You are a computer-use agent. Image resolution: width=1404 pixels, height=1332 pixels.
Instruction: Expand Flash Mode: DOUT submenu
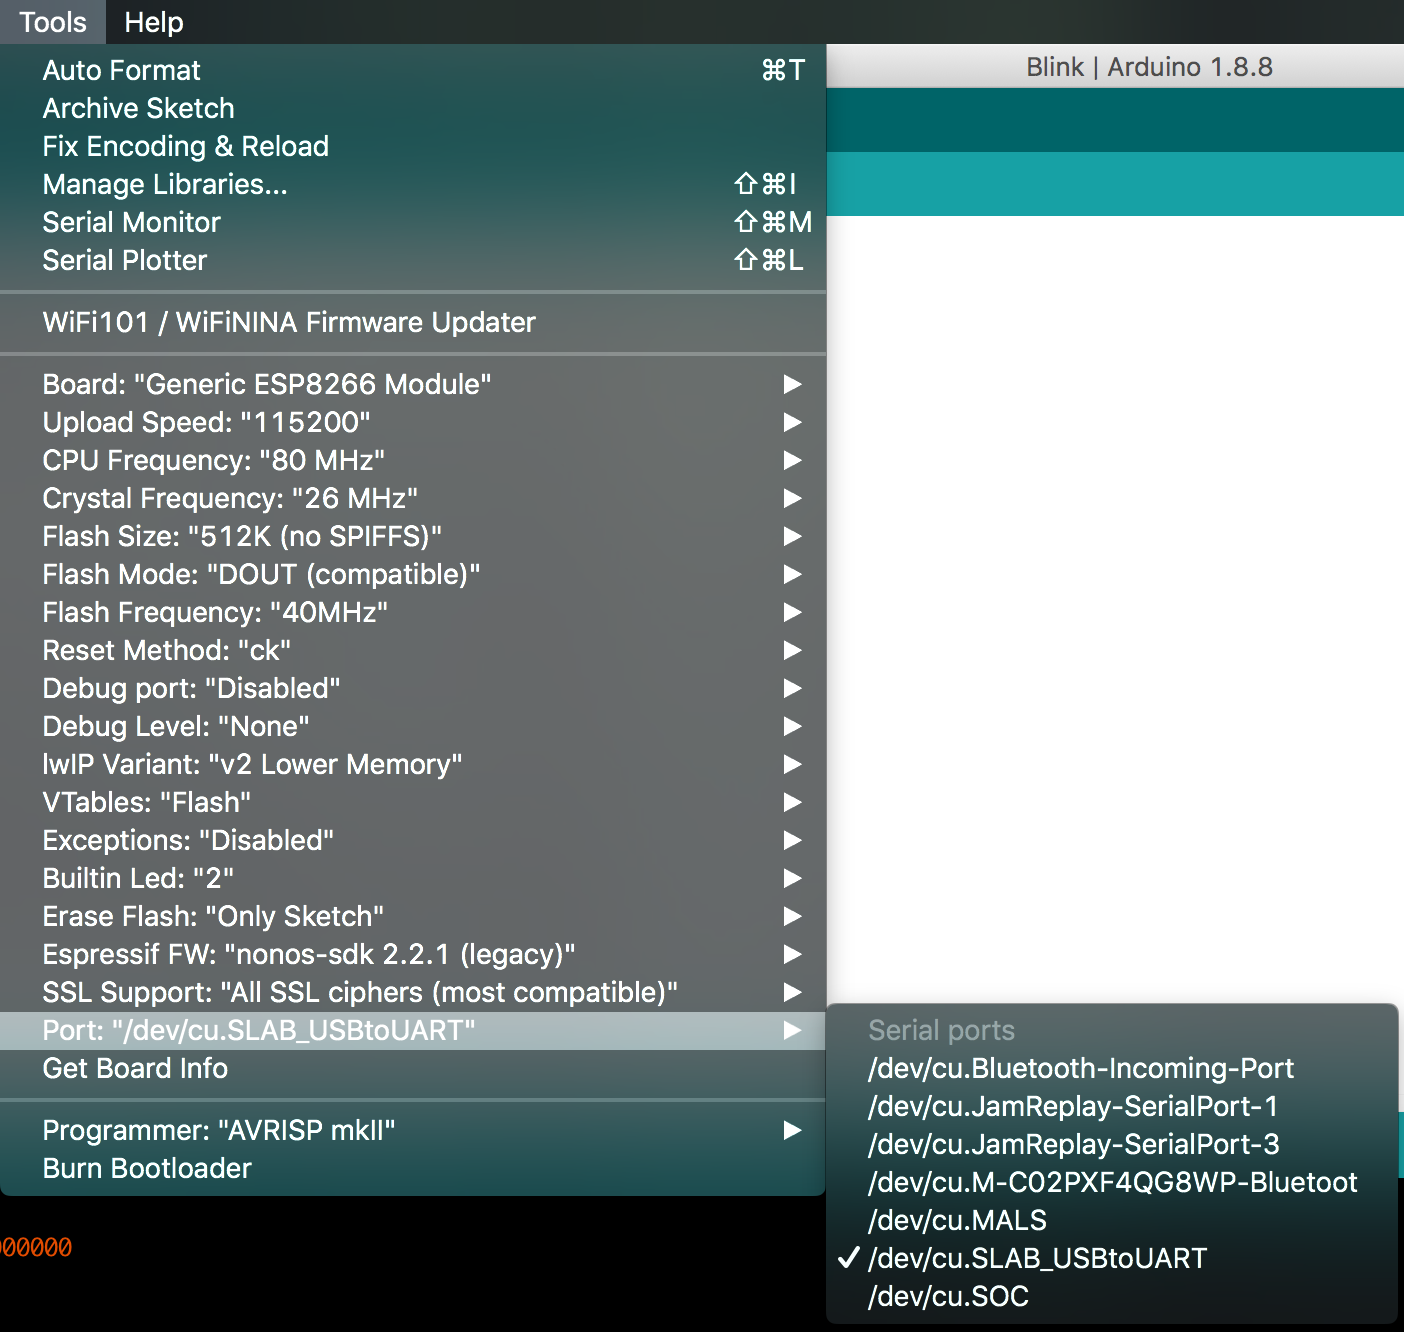tap(413, 574)
